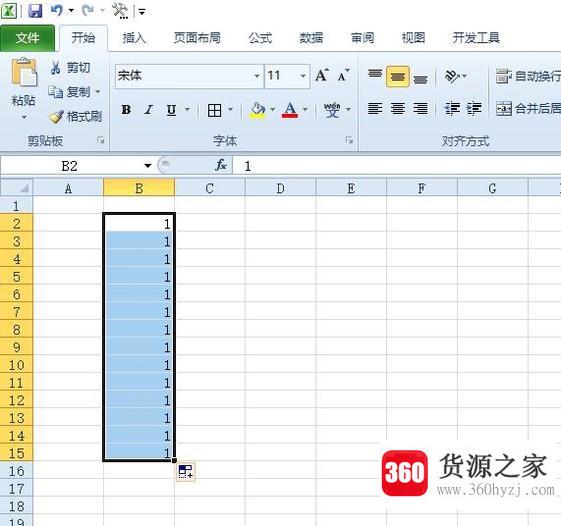Toggle align text left

pos(375,108)
